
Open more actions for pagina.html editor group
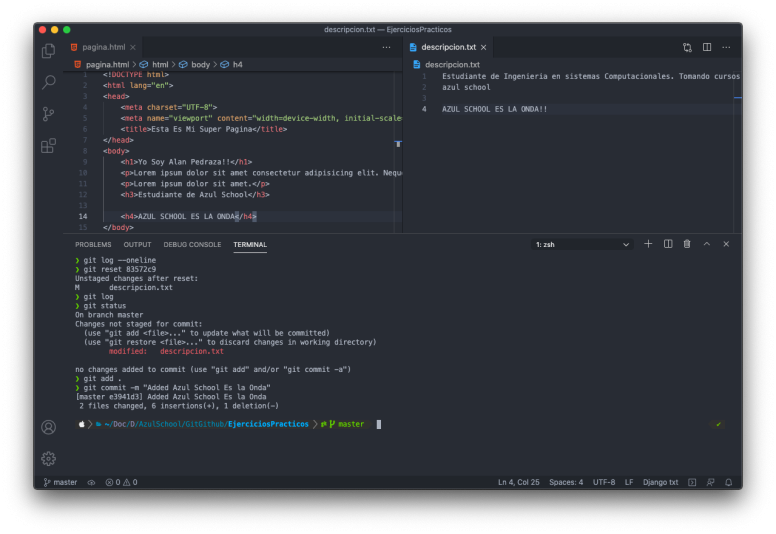pyautogui.click(x=386, y=47)
